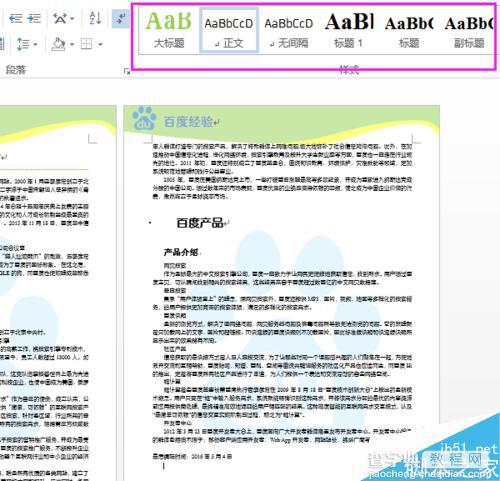Click the decrease indent icon

pyautogui.click(x=15, y=18)
